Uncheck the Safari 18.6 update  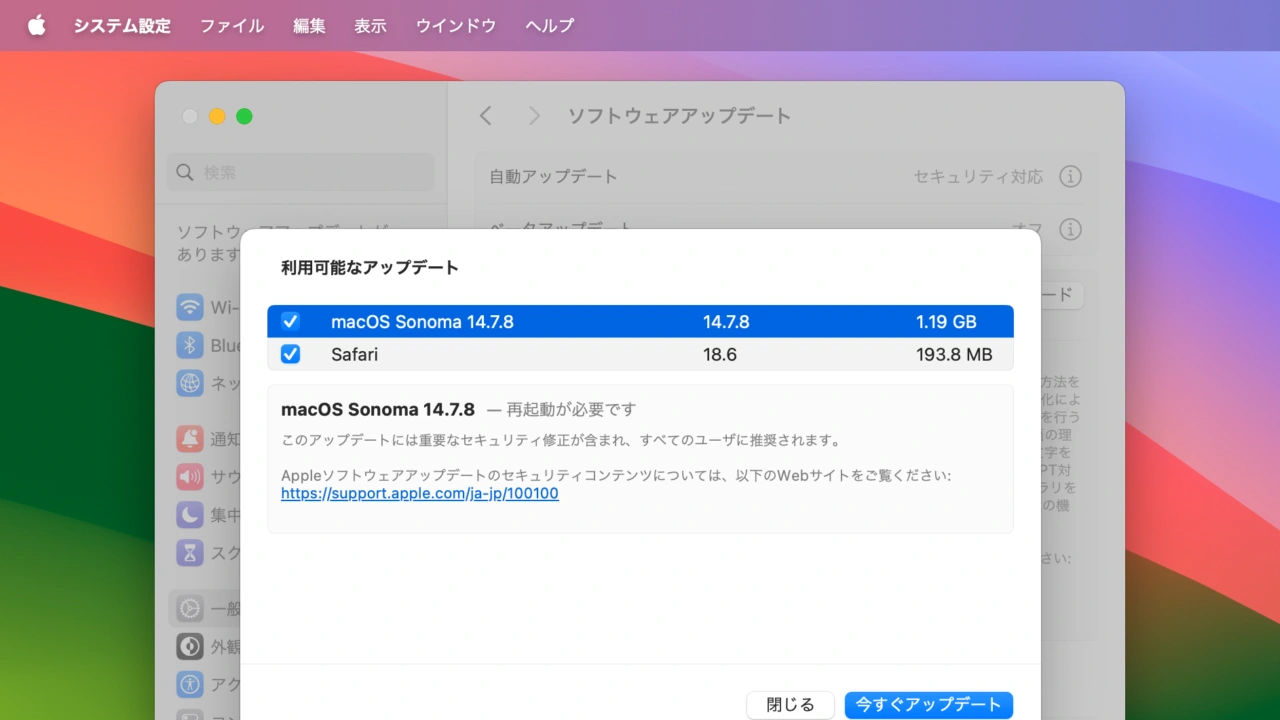tap(290, 354)
